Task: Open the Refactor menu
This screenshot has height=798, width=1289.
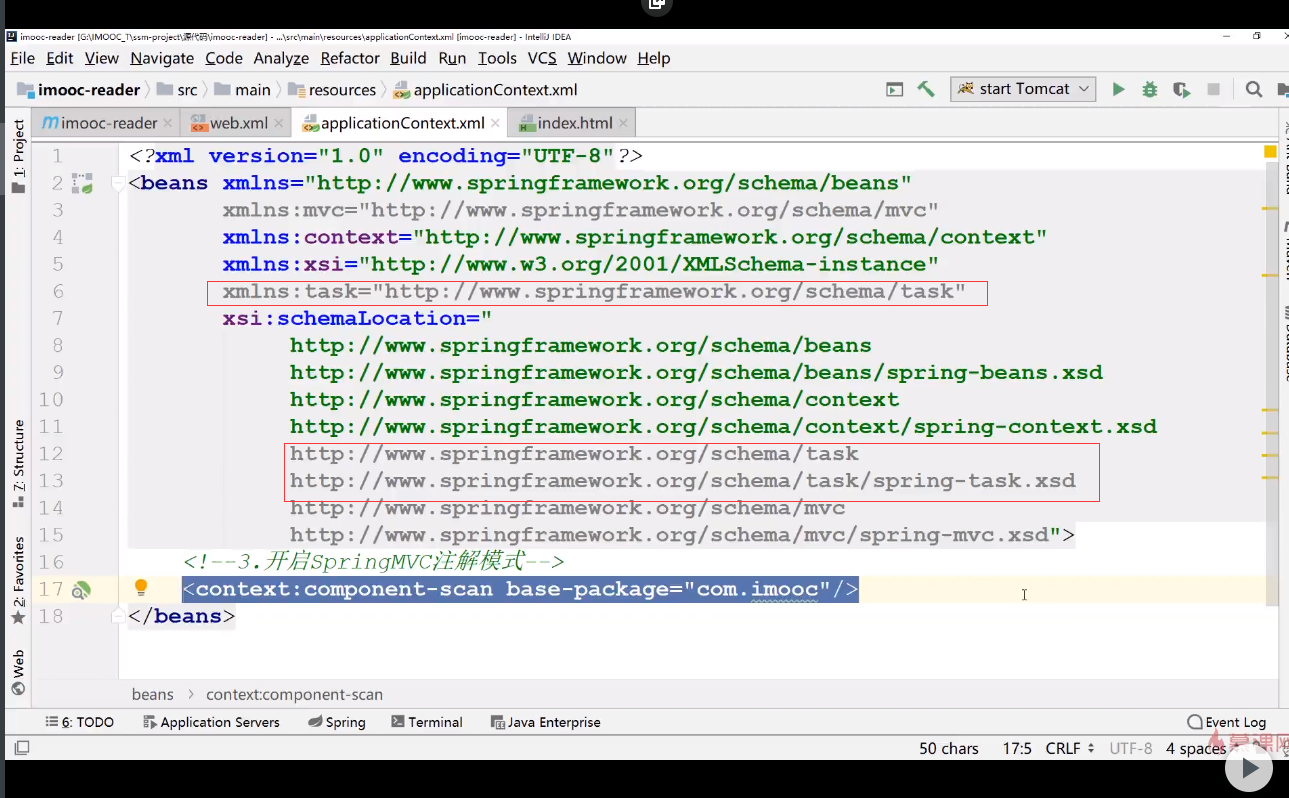Action: 350,58
